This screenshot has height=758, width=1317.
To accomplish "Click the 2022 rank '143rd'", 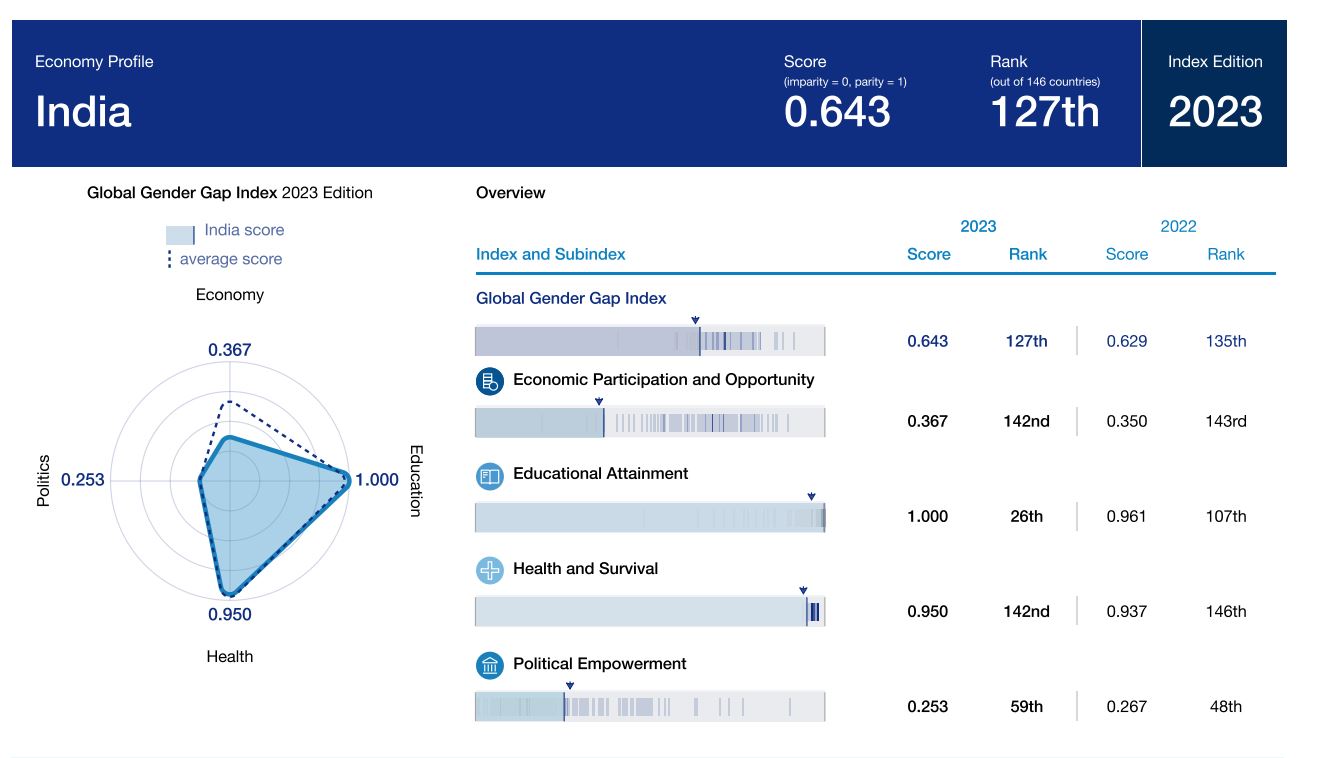I will (1226, 422).
